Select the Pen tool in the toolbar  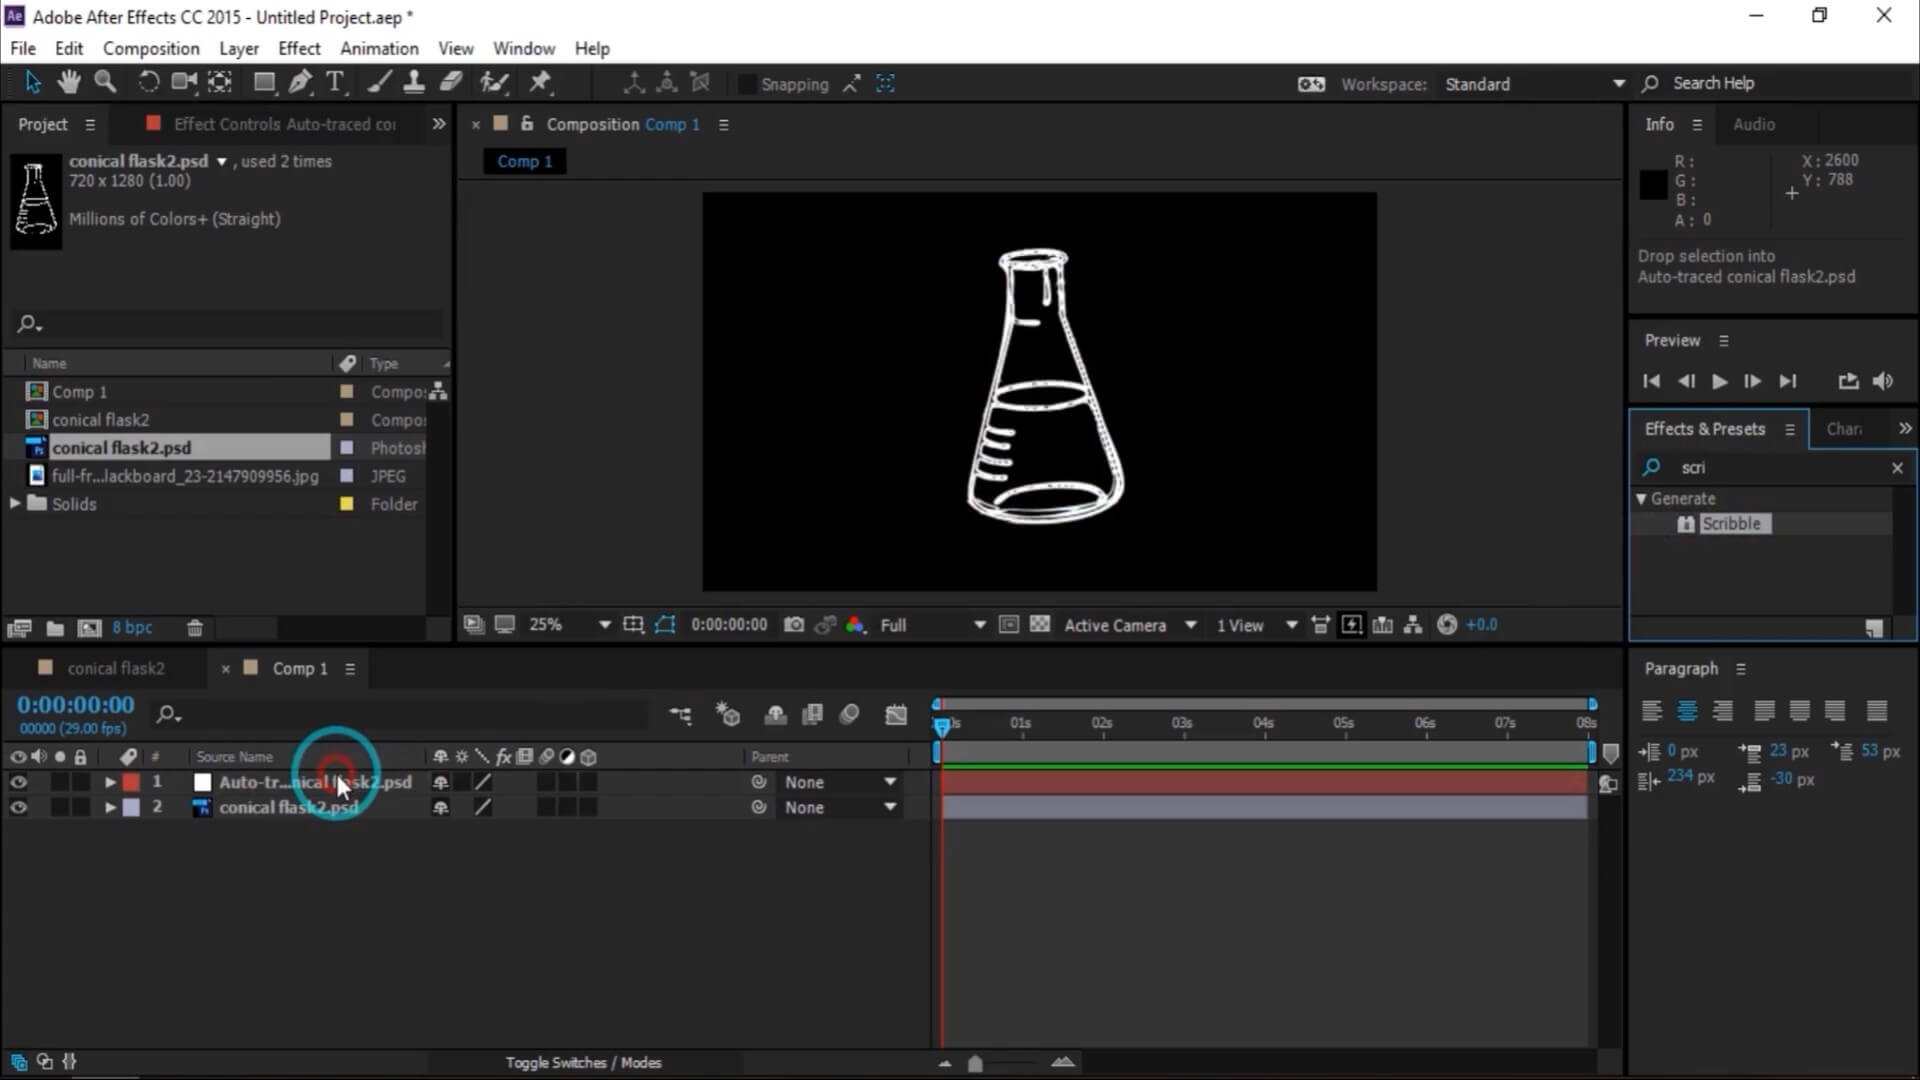coord(300,82)
